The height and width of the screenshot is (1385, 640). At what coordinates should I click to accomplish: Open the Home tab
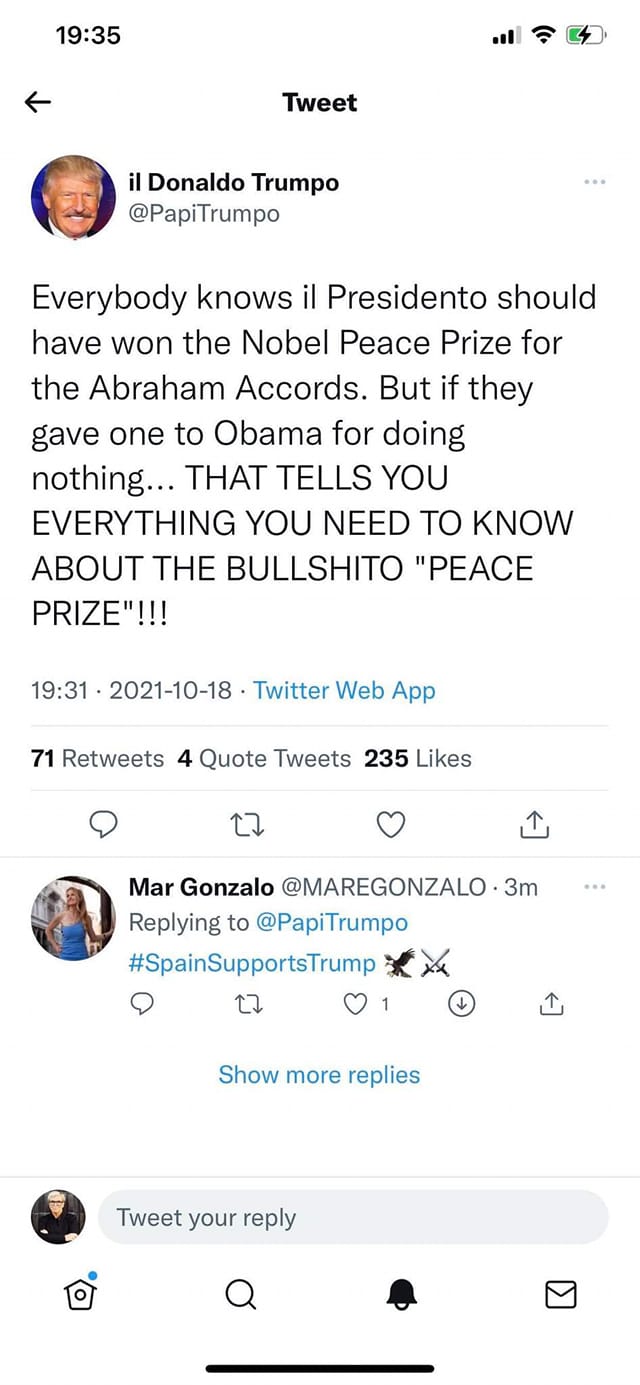point(78,1295)
